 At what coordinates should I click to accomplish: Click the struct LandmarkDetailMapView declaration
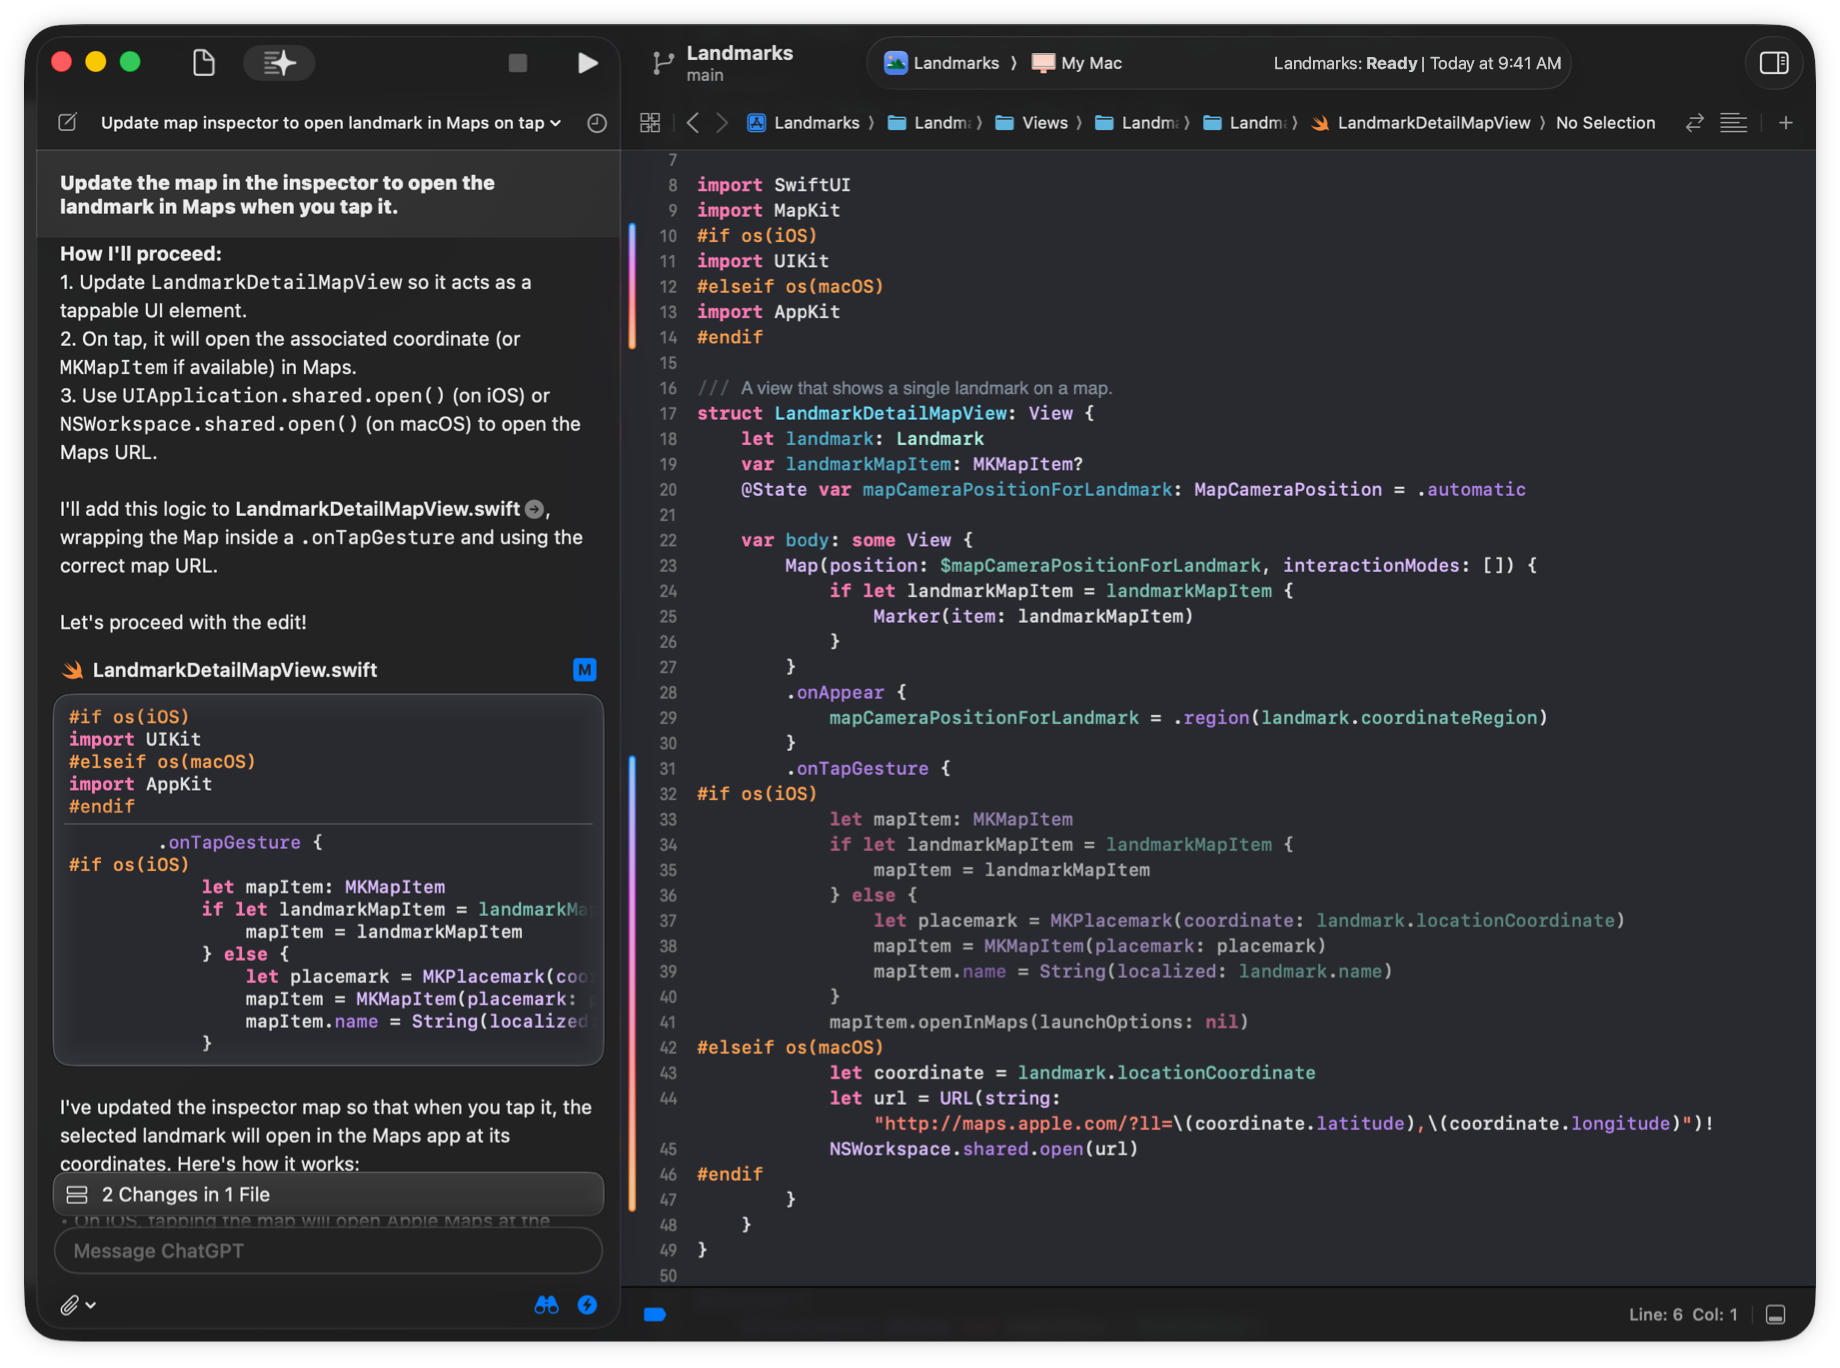point(895,413)
